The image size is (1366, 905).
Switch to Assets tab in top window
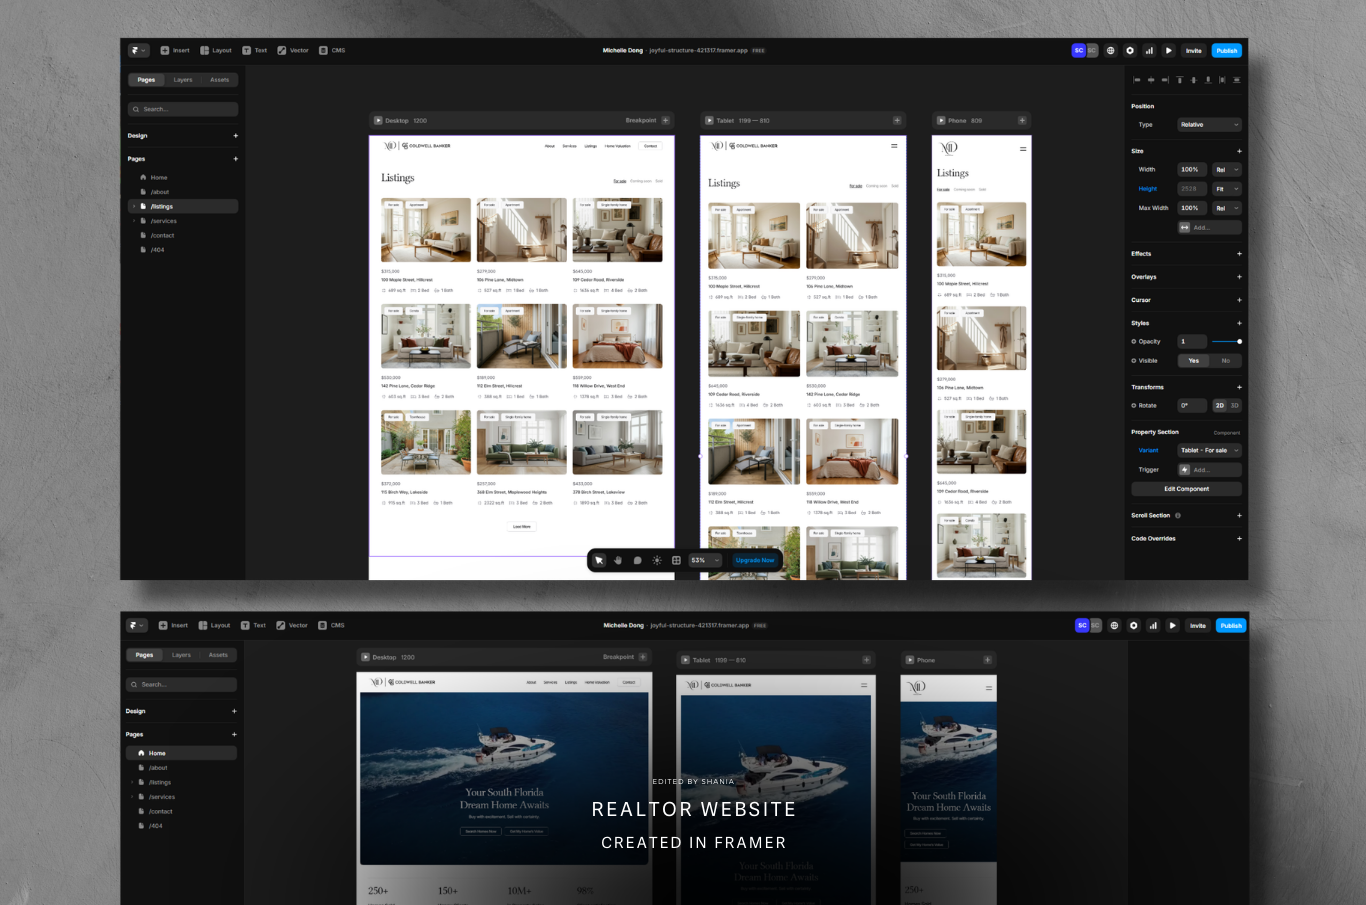tap(220, 80)
